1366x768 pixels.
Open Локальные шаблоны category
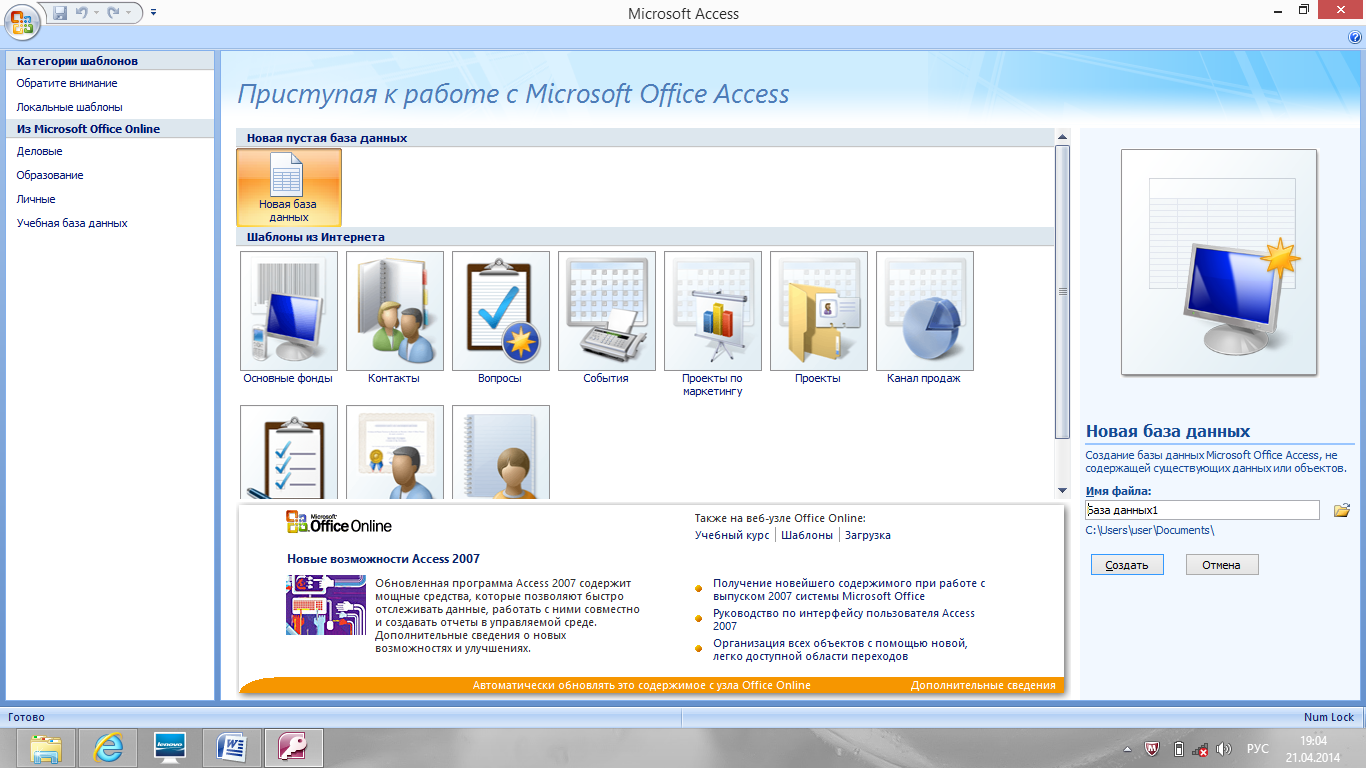[69, 107]
